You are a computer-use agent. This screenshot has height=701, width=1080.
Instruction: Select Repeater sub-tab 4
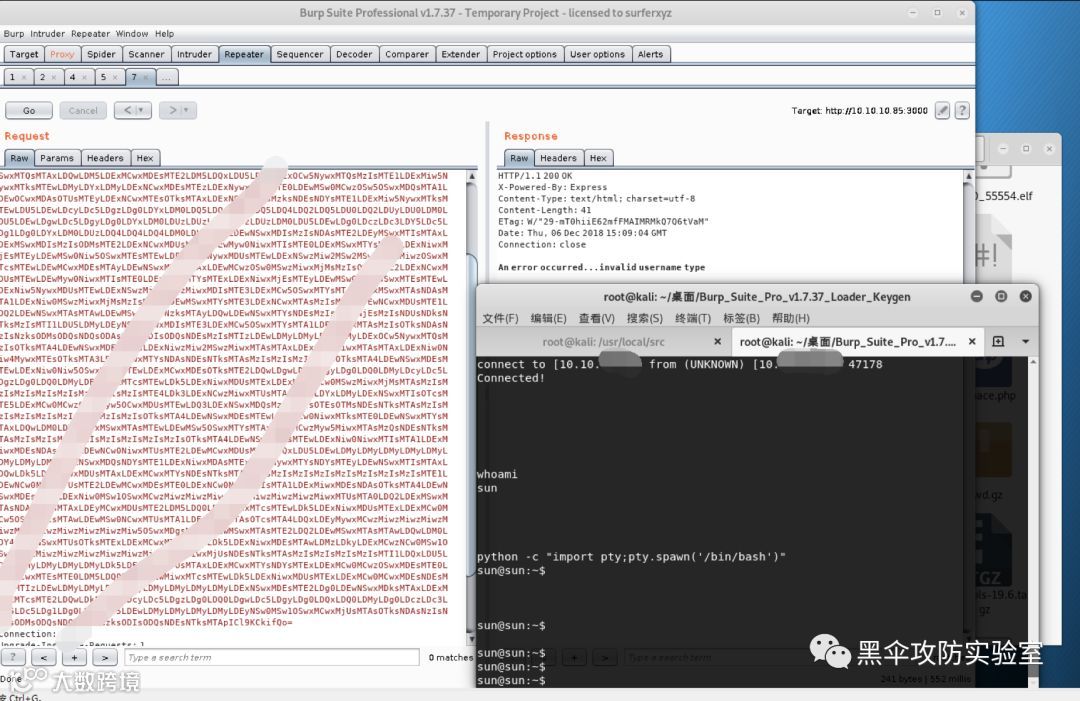(72, 77)
